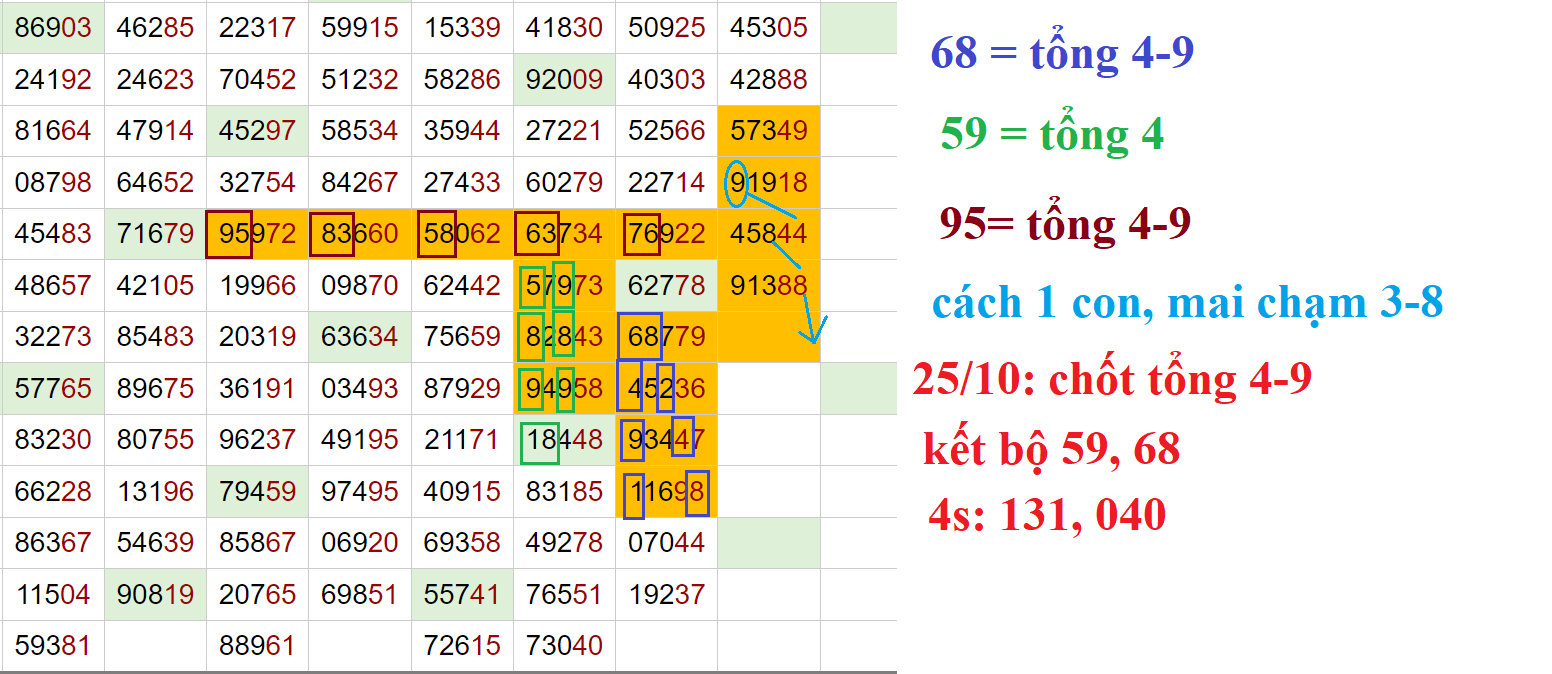Select the orange cell 57349
Image resolution: width=1552 pixels, height=674 pixels.
coord(768,131)
